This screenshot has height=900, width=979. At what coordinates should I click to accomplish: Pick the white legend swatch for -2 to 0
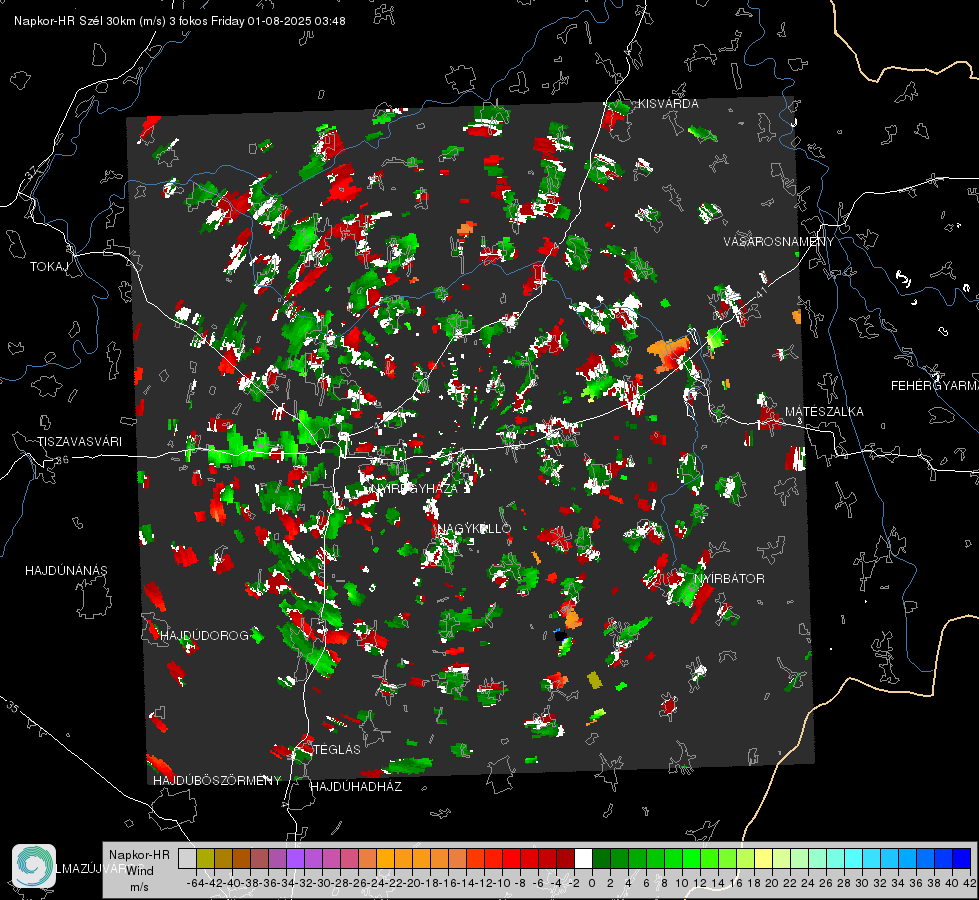[583, 859]
